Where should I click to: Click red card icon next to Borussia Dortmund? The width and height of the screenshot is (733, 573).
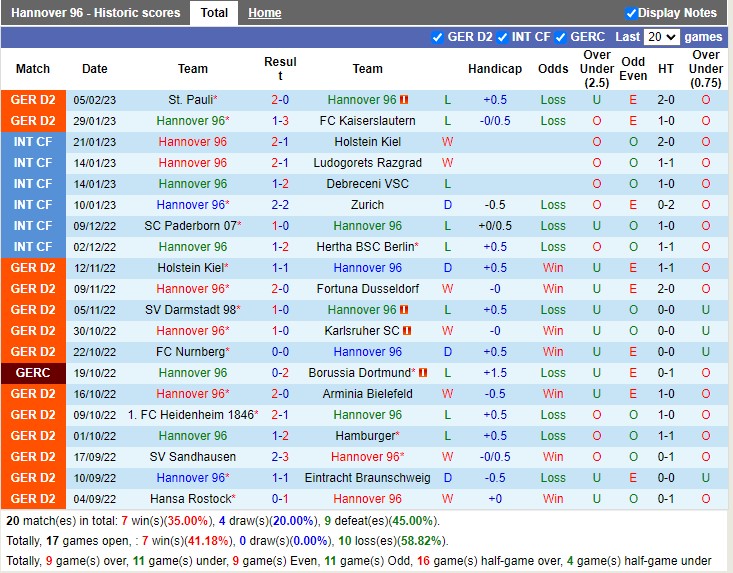tap(423, 372)
